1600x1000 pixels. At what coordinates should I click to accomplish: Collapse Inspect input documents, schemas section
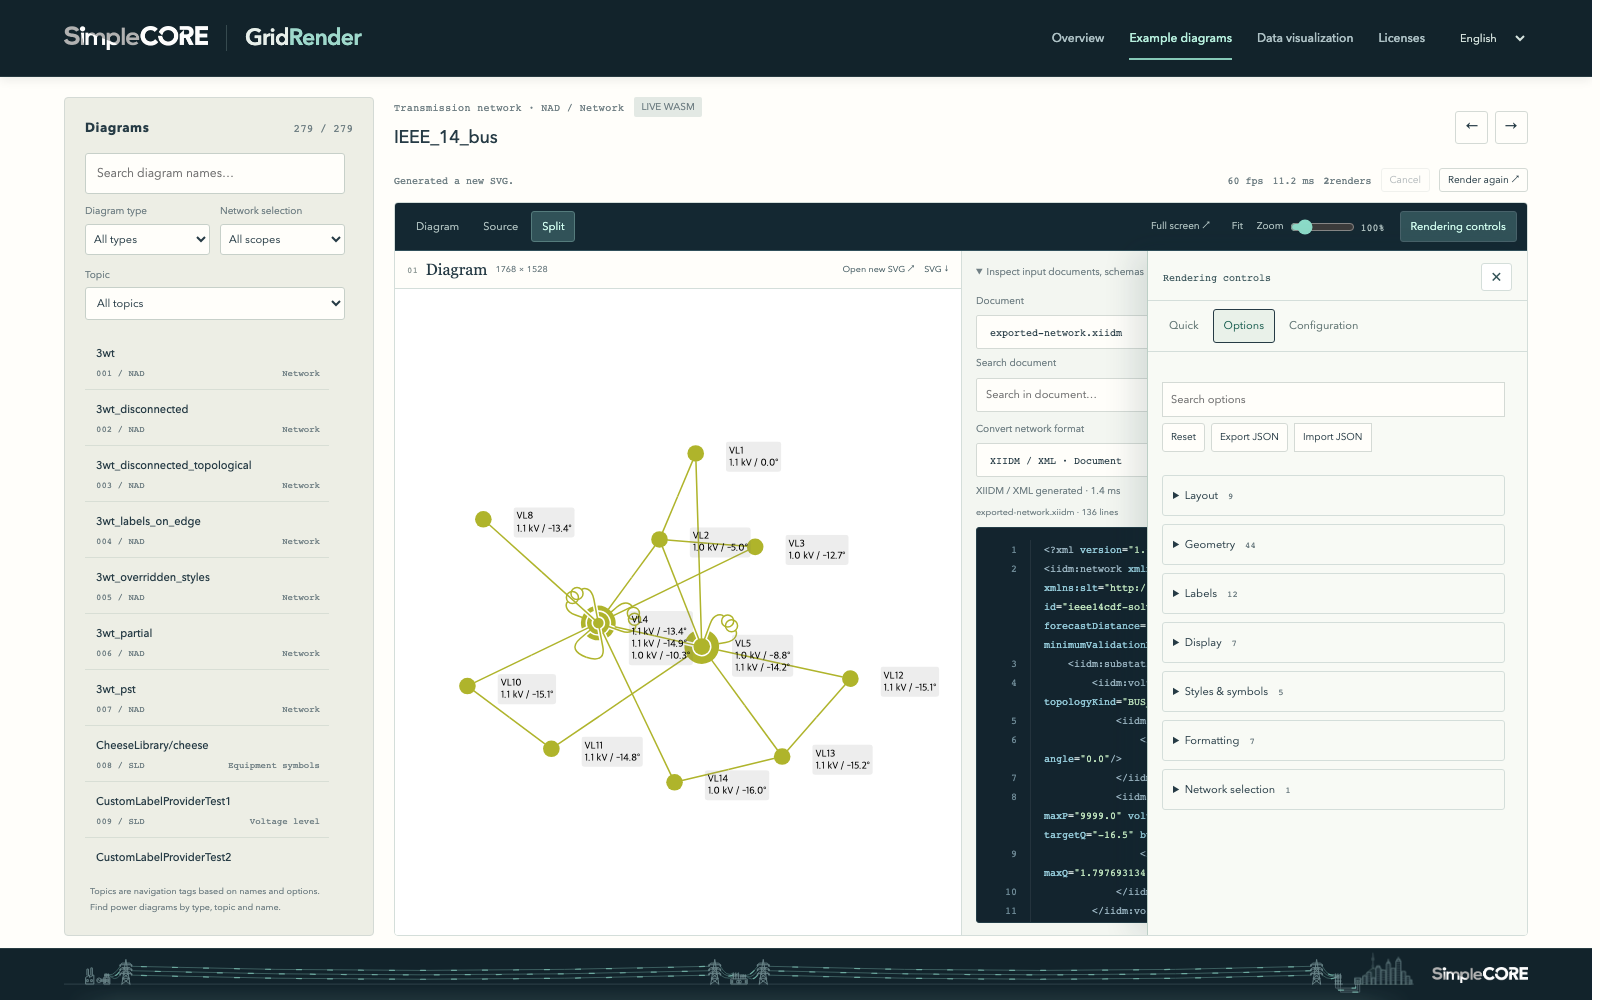(1060, 271)
